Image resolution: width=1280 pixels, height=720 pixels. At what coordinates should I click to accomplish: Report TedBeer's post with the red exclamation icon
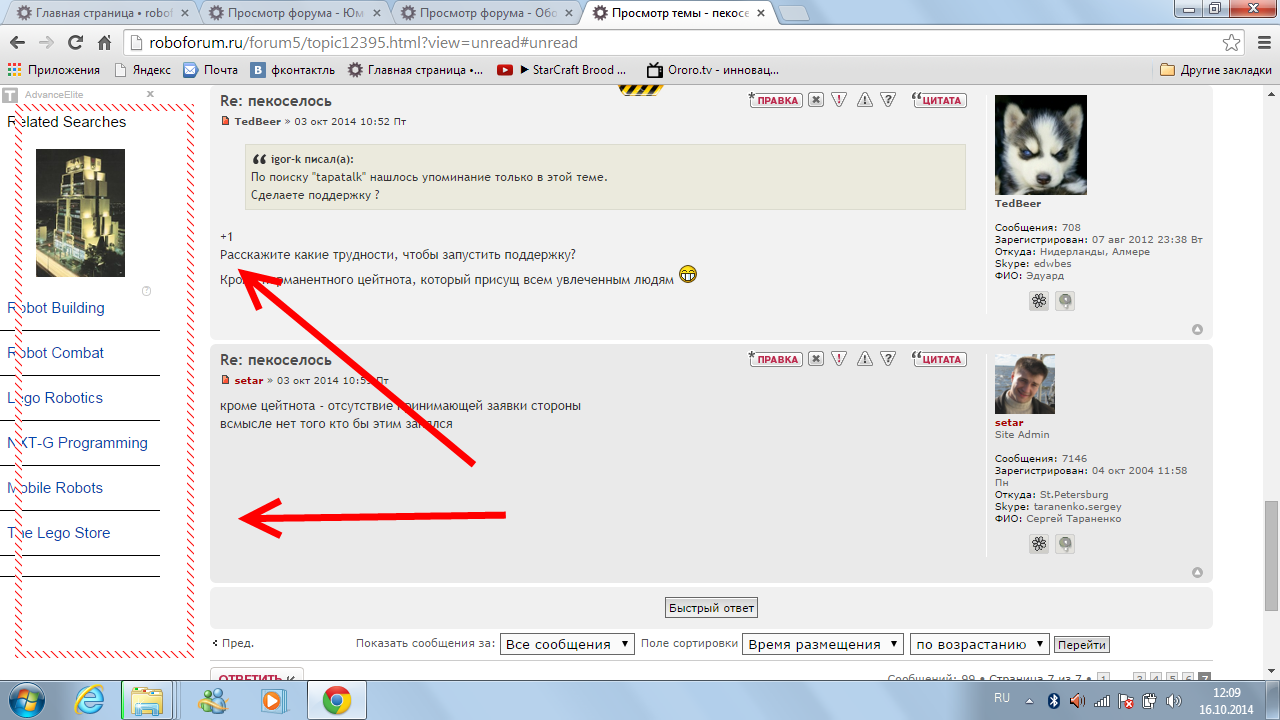(840, 100)
